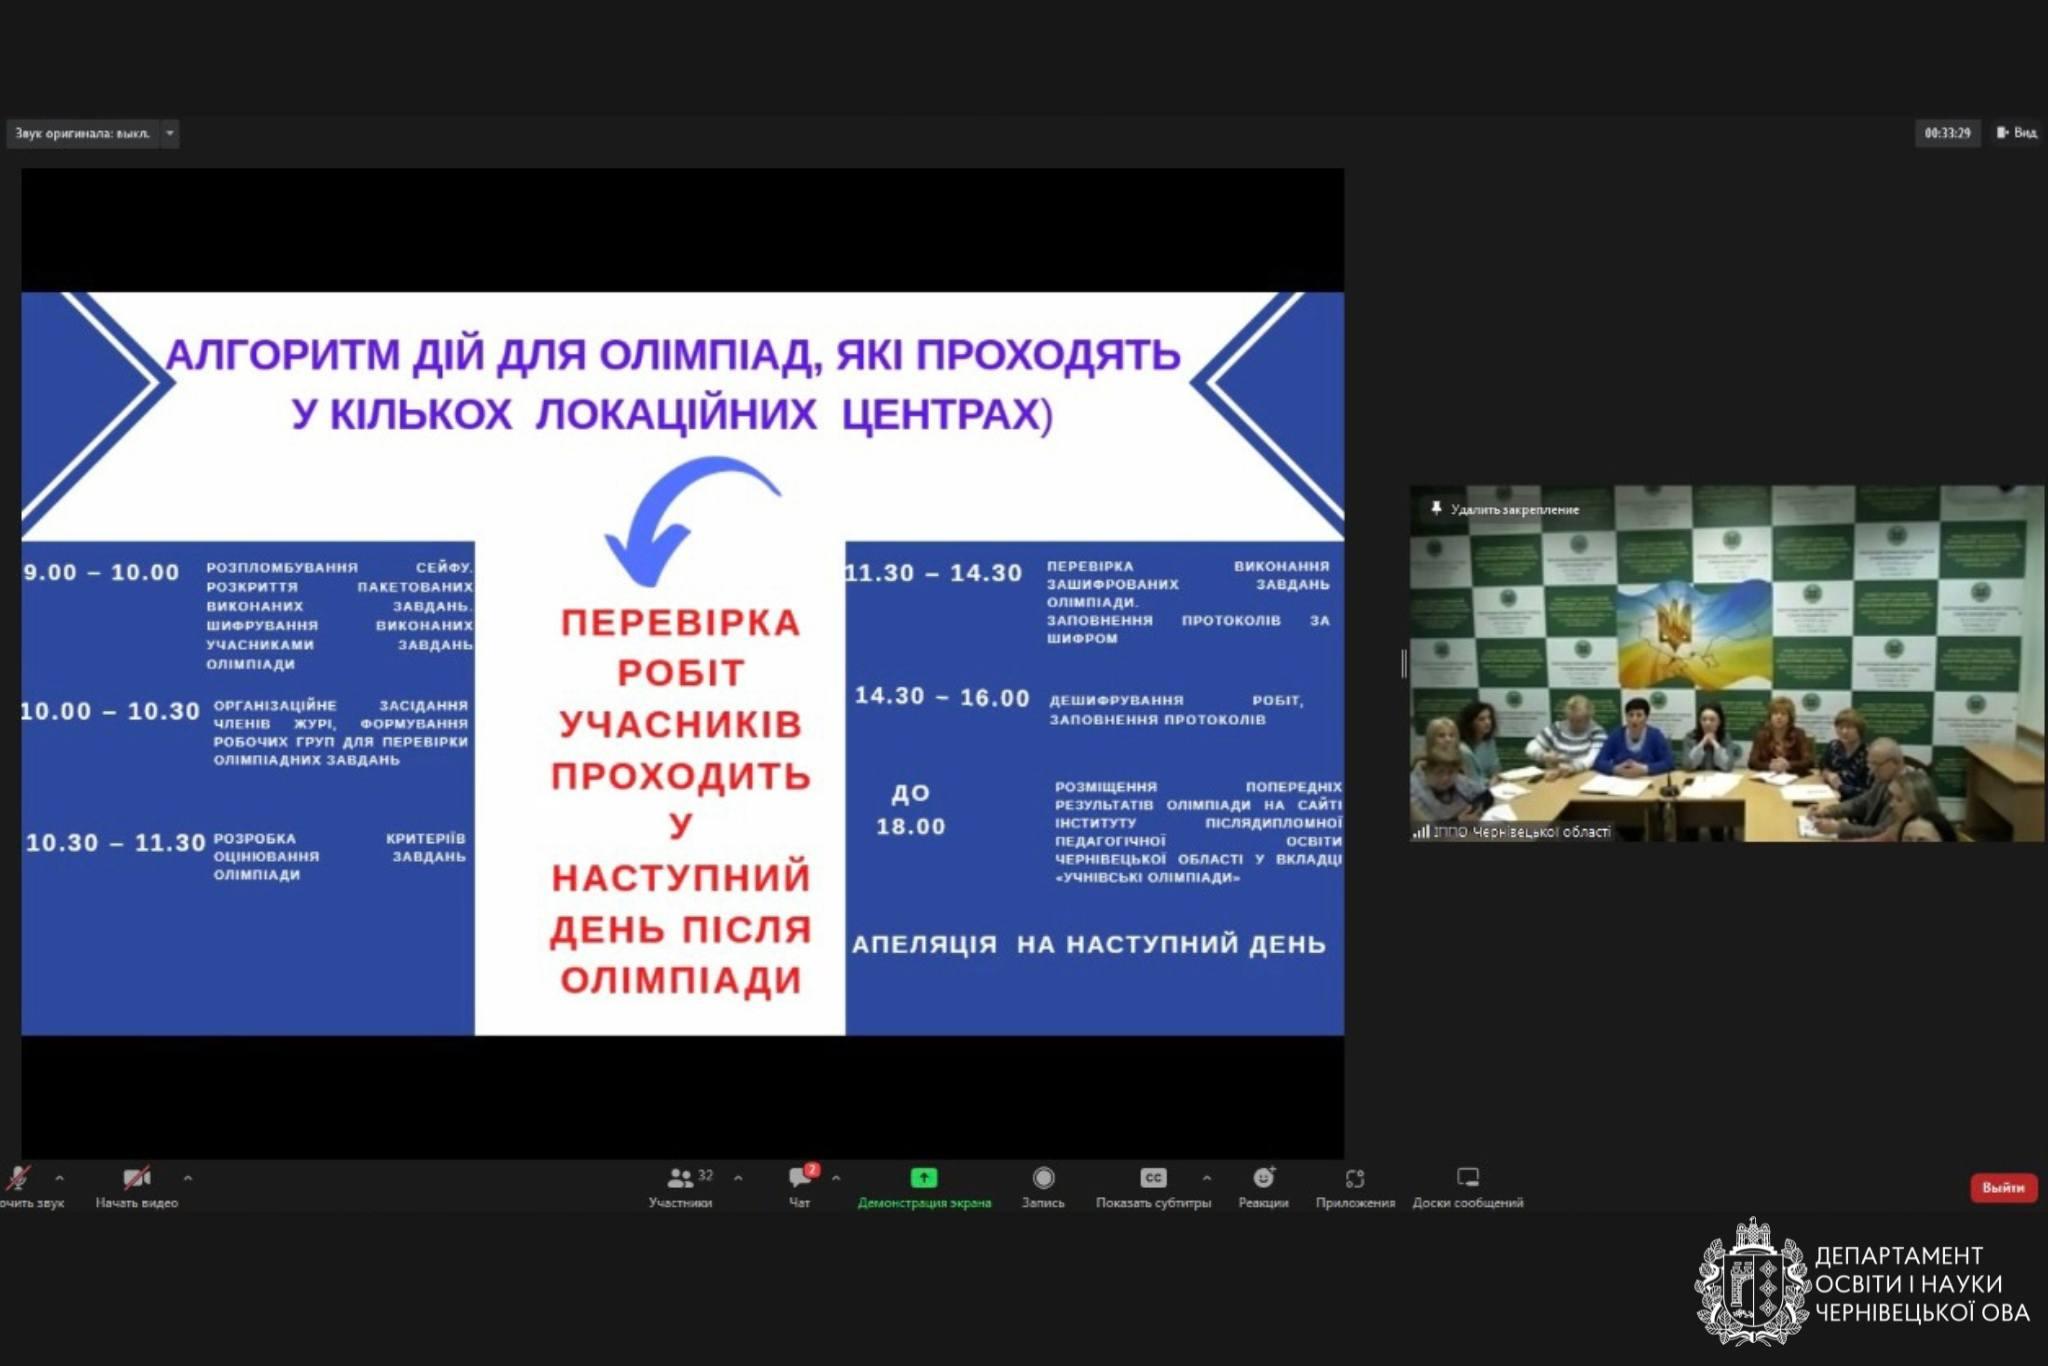Expand audio options arrow next to microphone
Screen dimensions: 2048x1366
coord(60,1178)
